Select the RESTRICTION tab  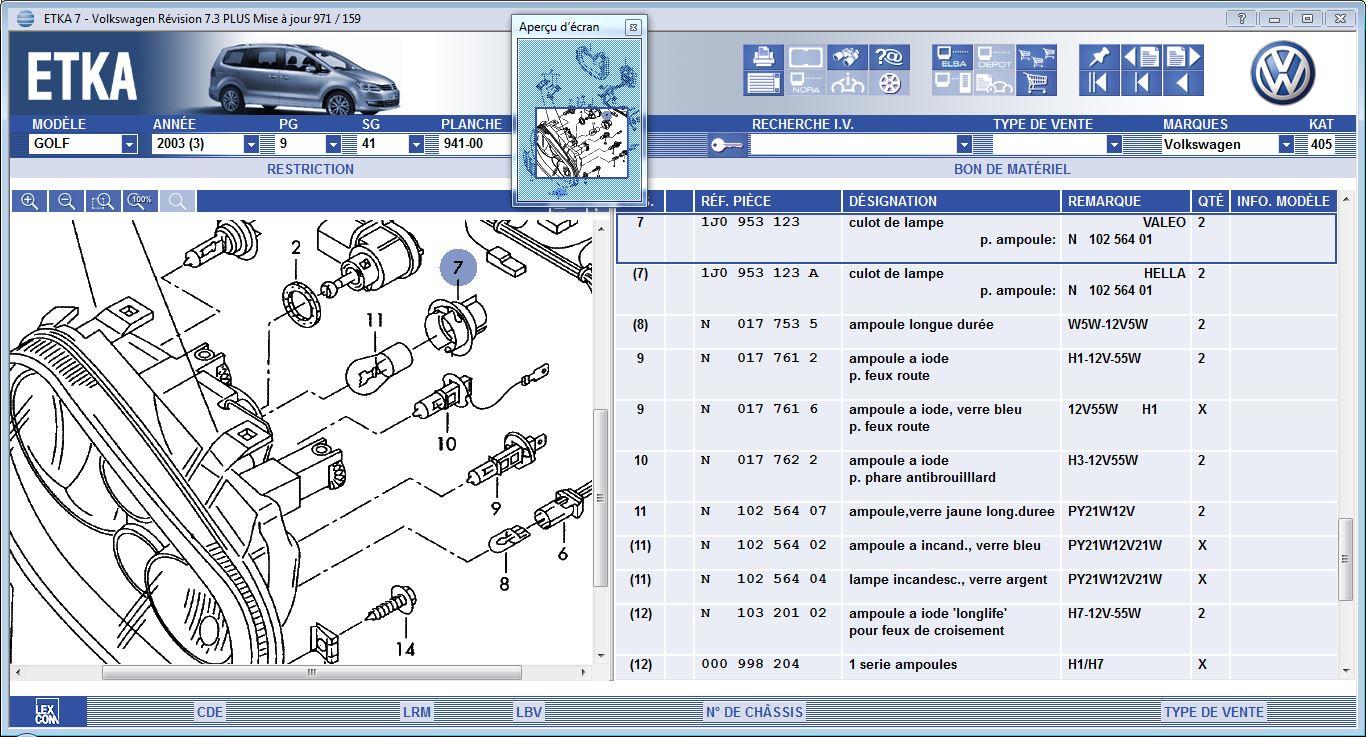[310, 169]
